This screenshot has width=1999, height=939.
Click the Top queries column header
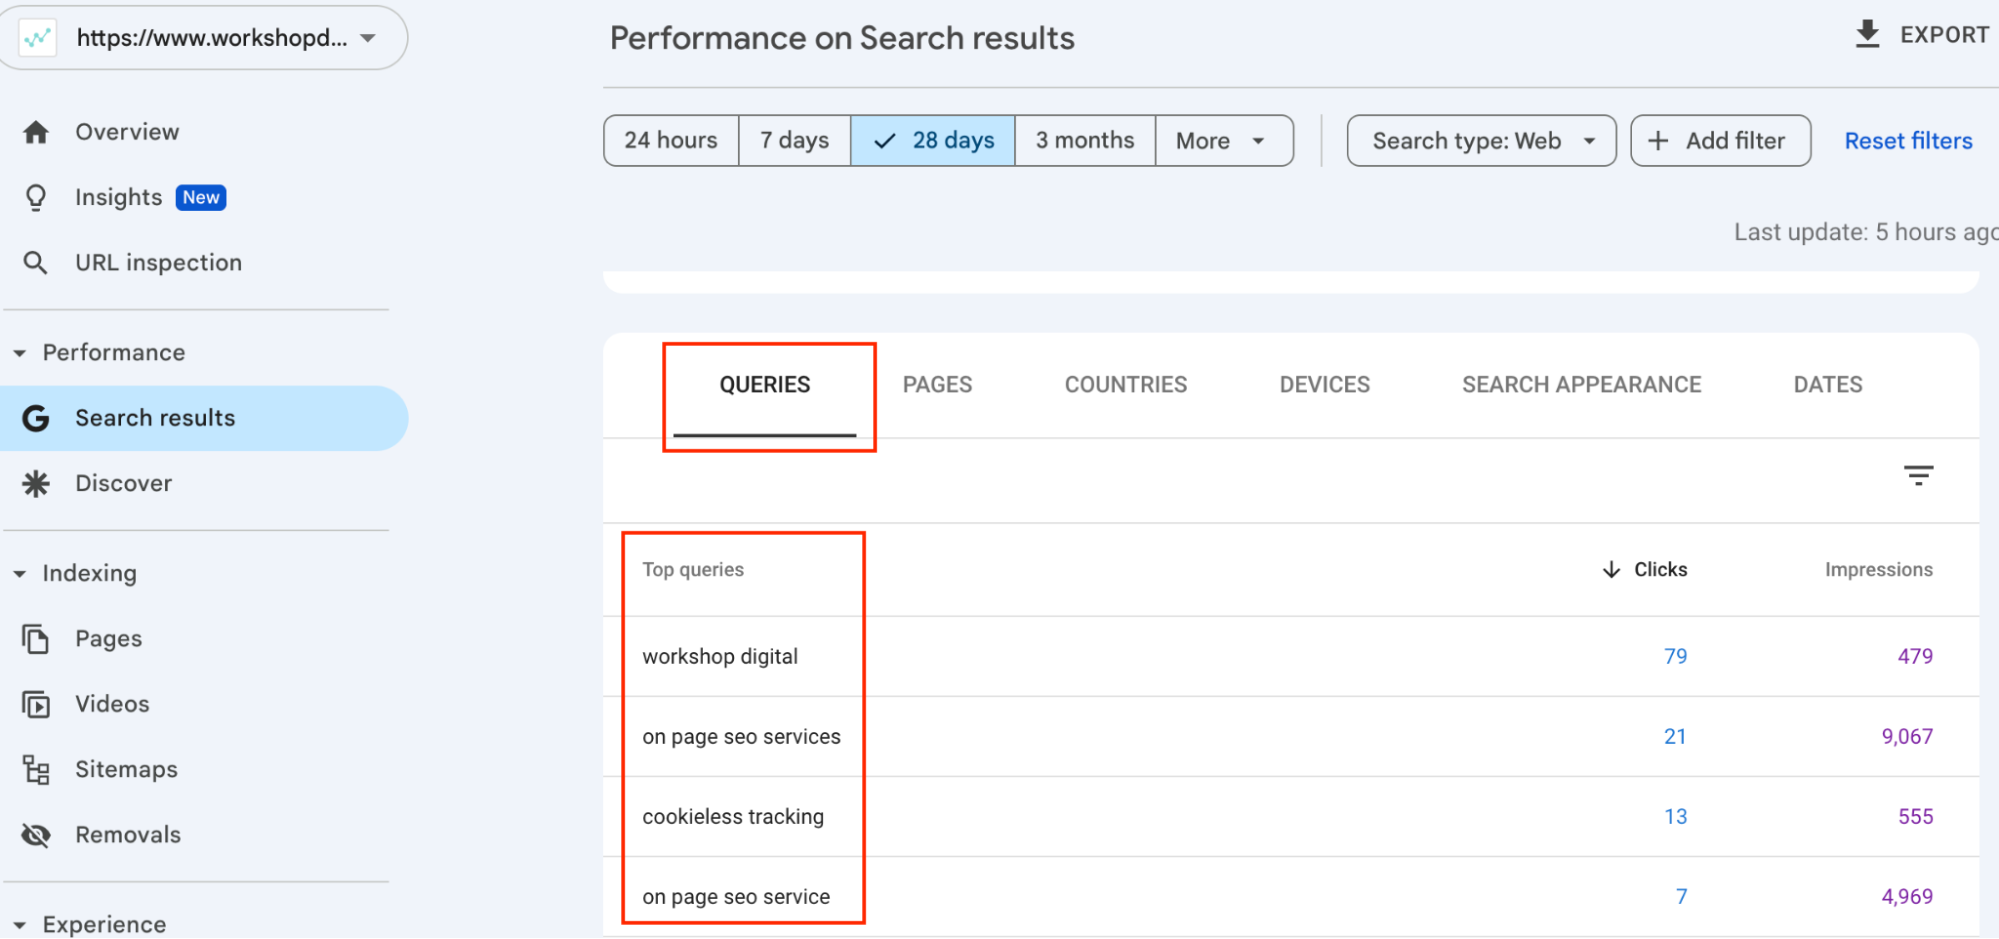coord(693,570)
